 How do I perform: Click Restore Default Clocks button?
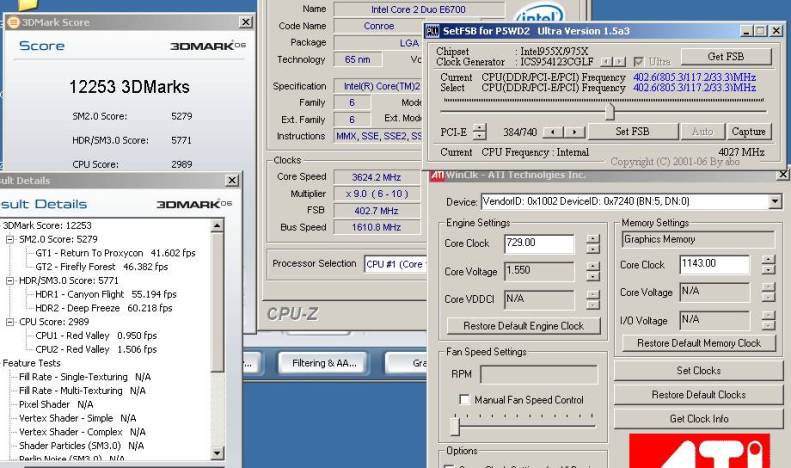[x=699, y=395]
